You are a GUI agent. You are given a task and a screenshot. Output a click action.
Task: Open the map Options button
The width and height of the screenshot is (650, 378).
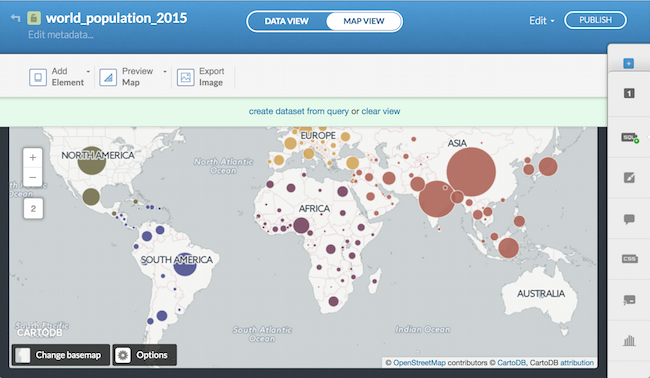(145, 355)
